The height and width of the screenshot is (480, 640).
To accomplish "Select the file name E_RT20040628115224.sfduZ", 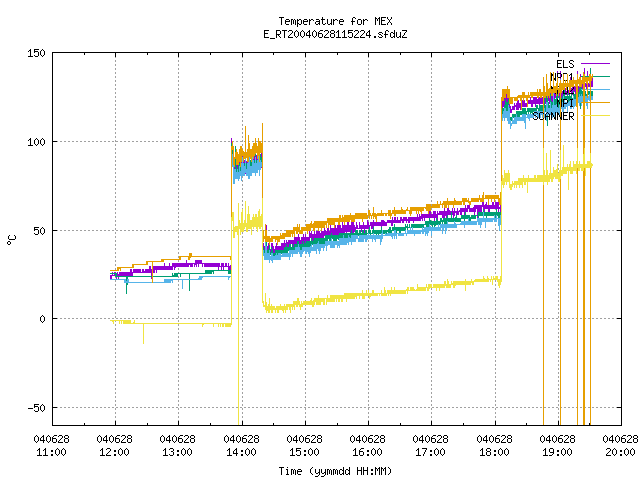I will [x=335, y=34].
